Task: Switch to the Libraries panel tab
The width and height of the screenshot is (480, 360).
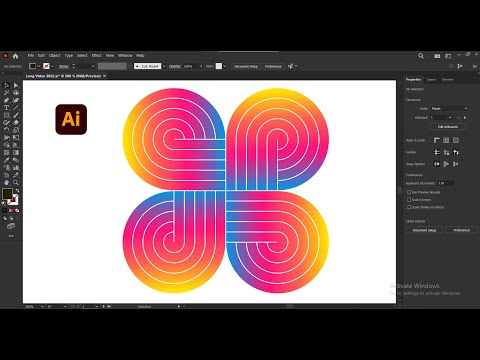Action: (x=448, y=79)
